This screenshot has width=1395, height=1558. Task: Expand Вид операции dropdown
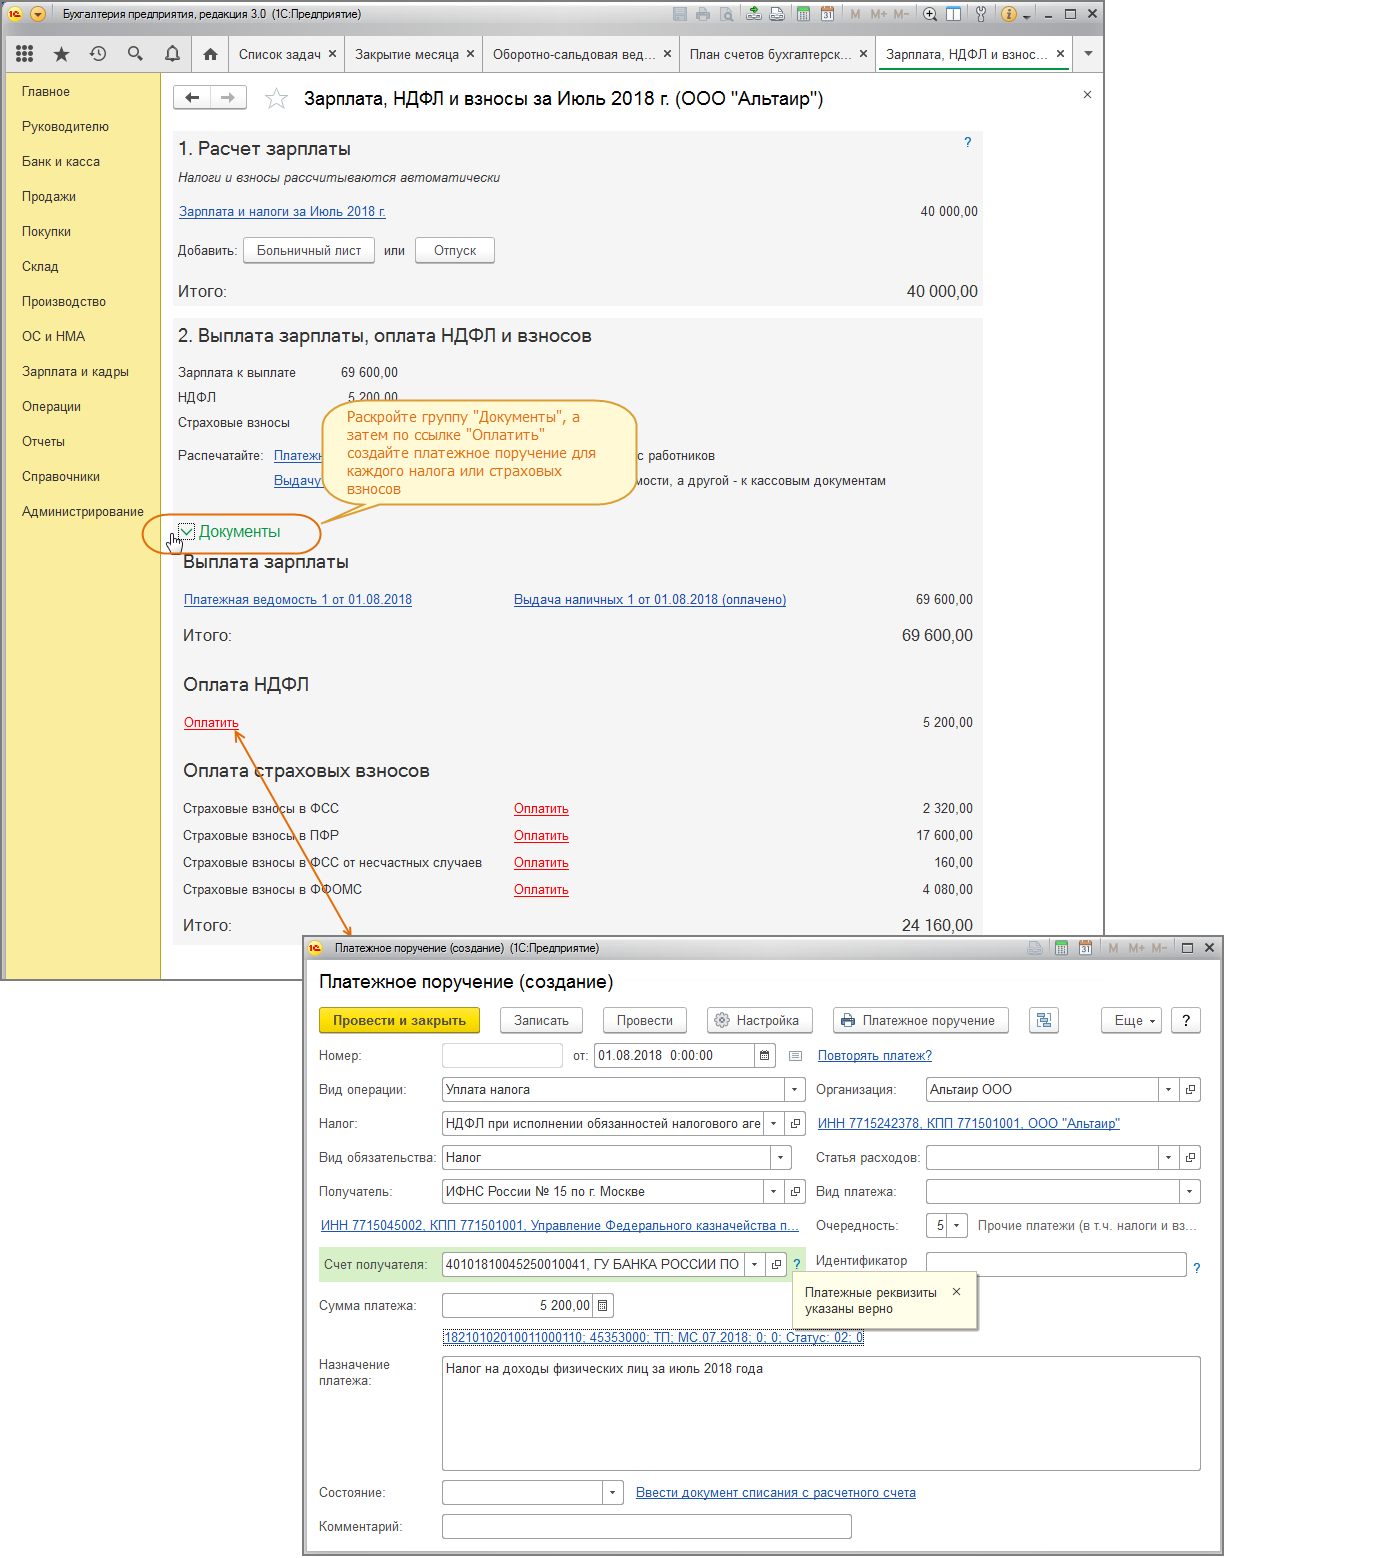(x=794, y=1089)
